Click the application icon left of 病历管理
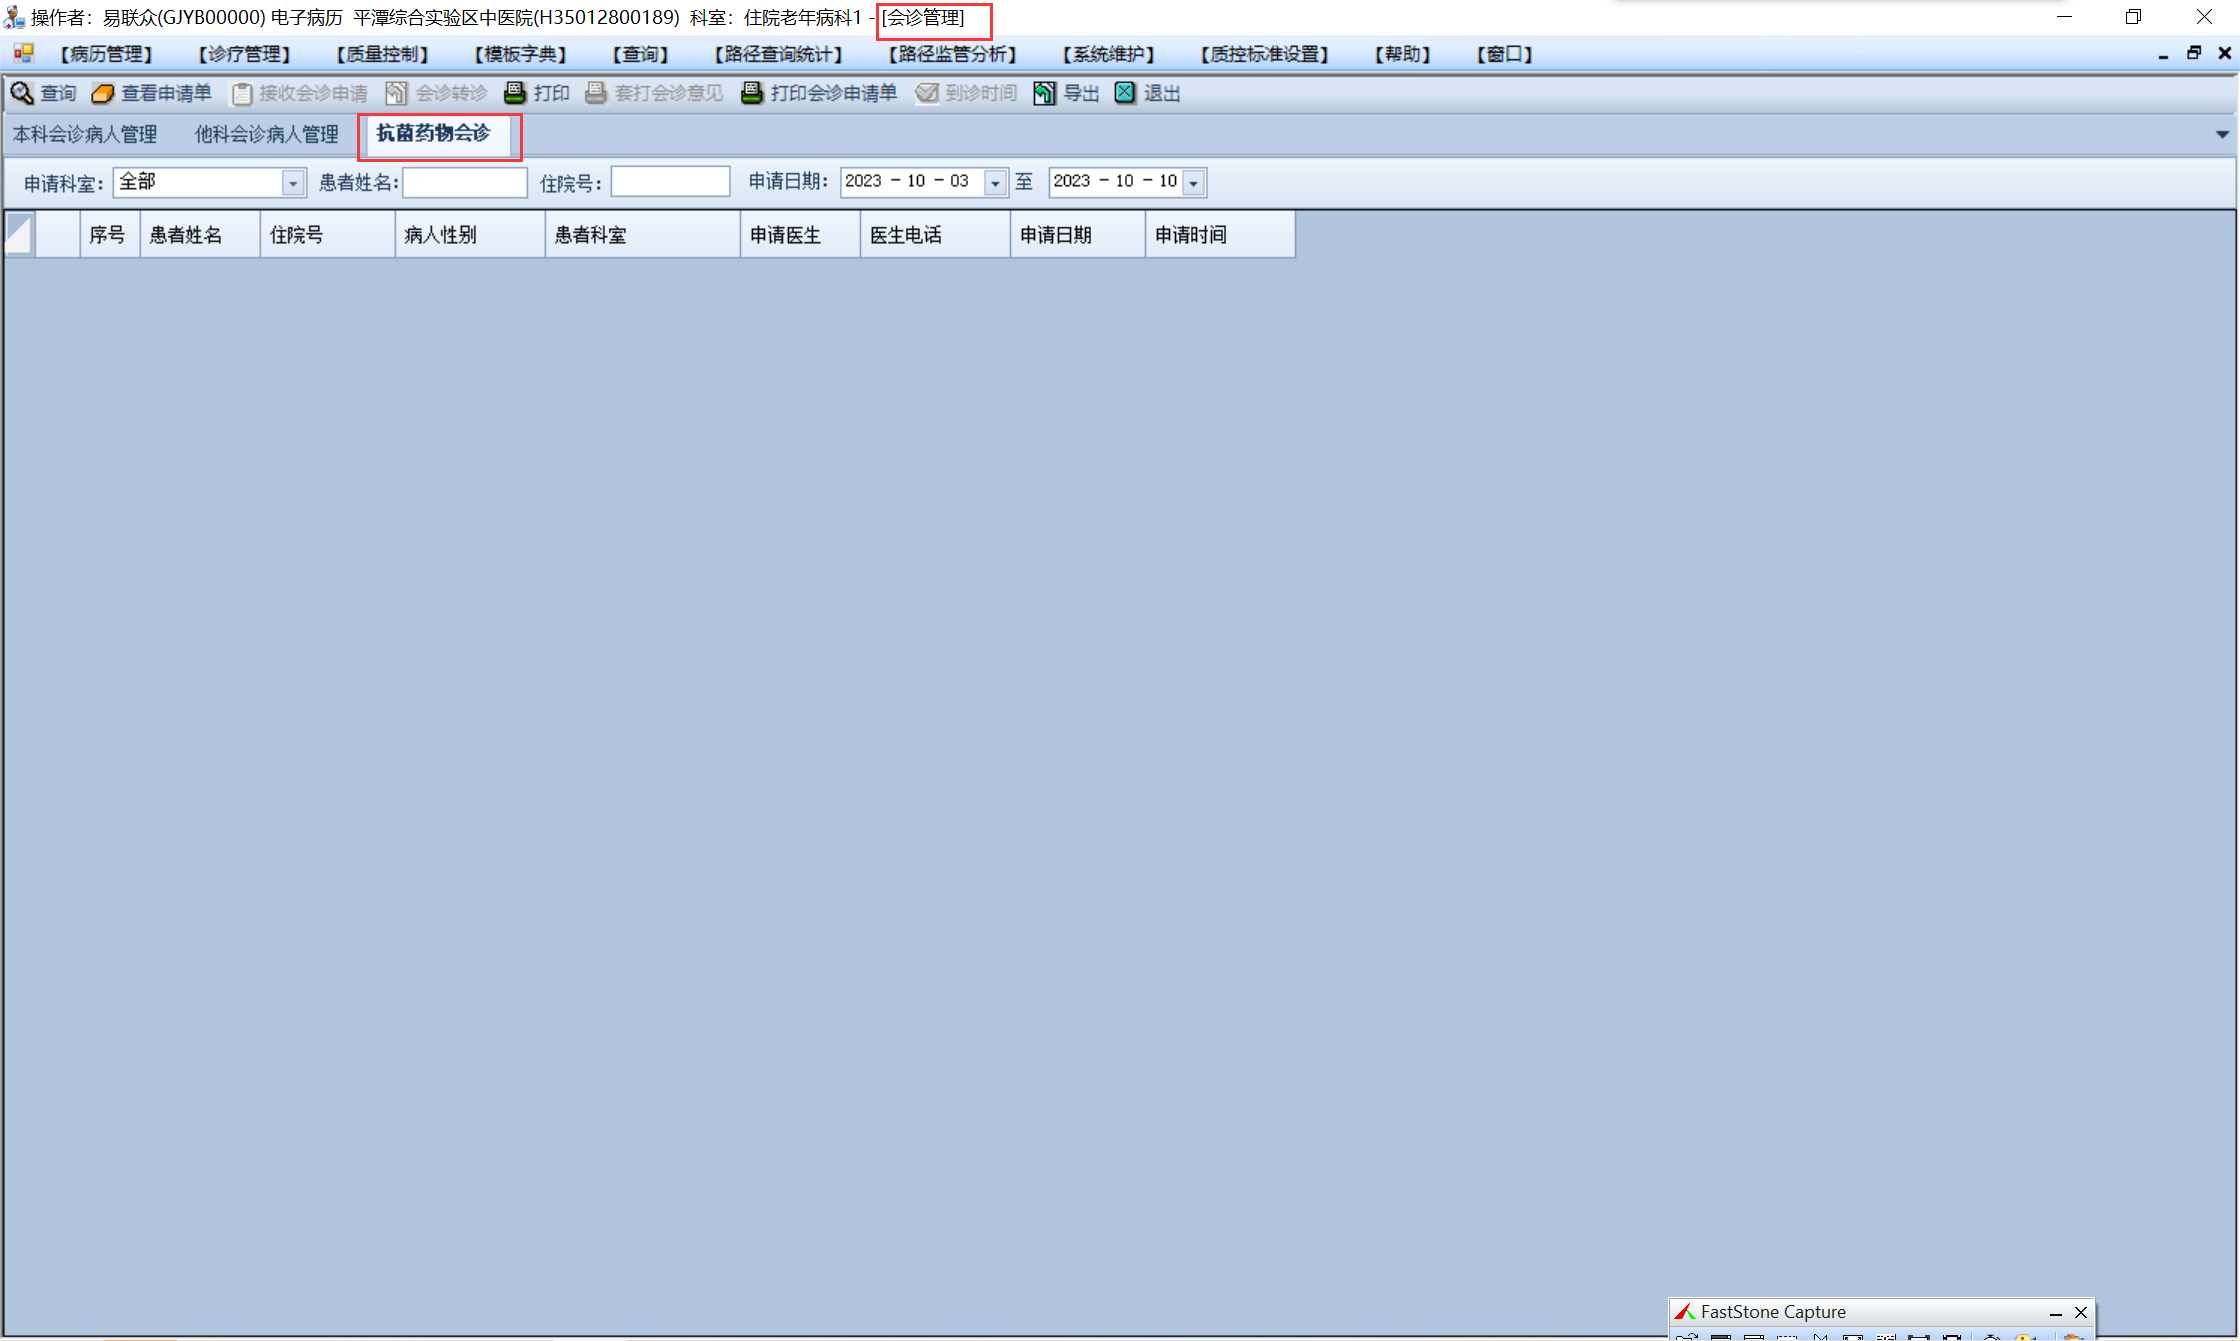 (23, 53)
